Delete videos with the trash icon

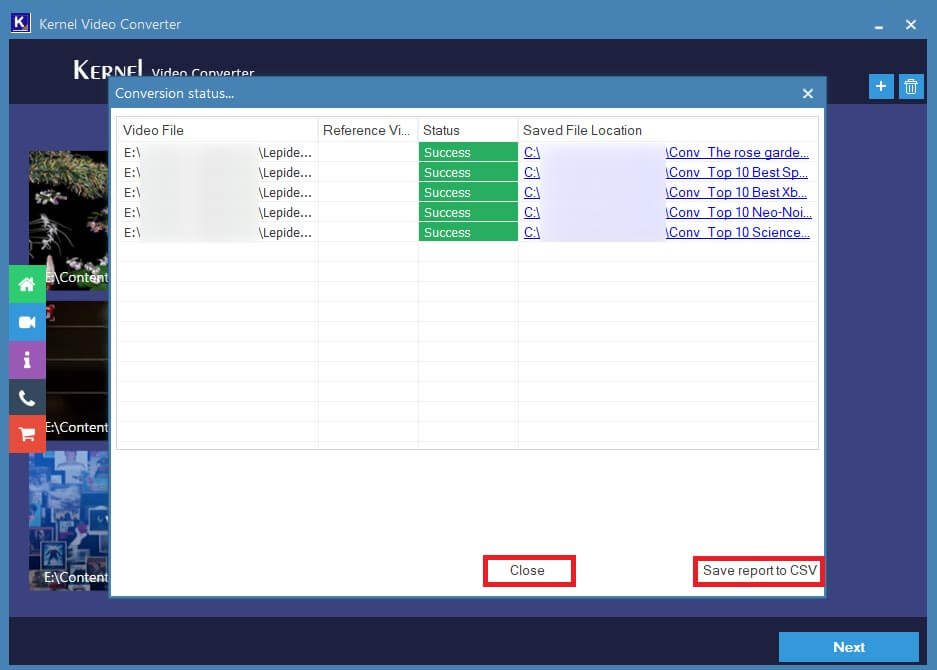coord(911,87)
